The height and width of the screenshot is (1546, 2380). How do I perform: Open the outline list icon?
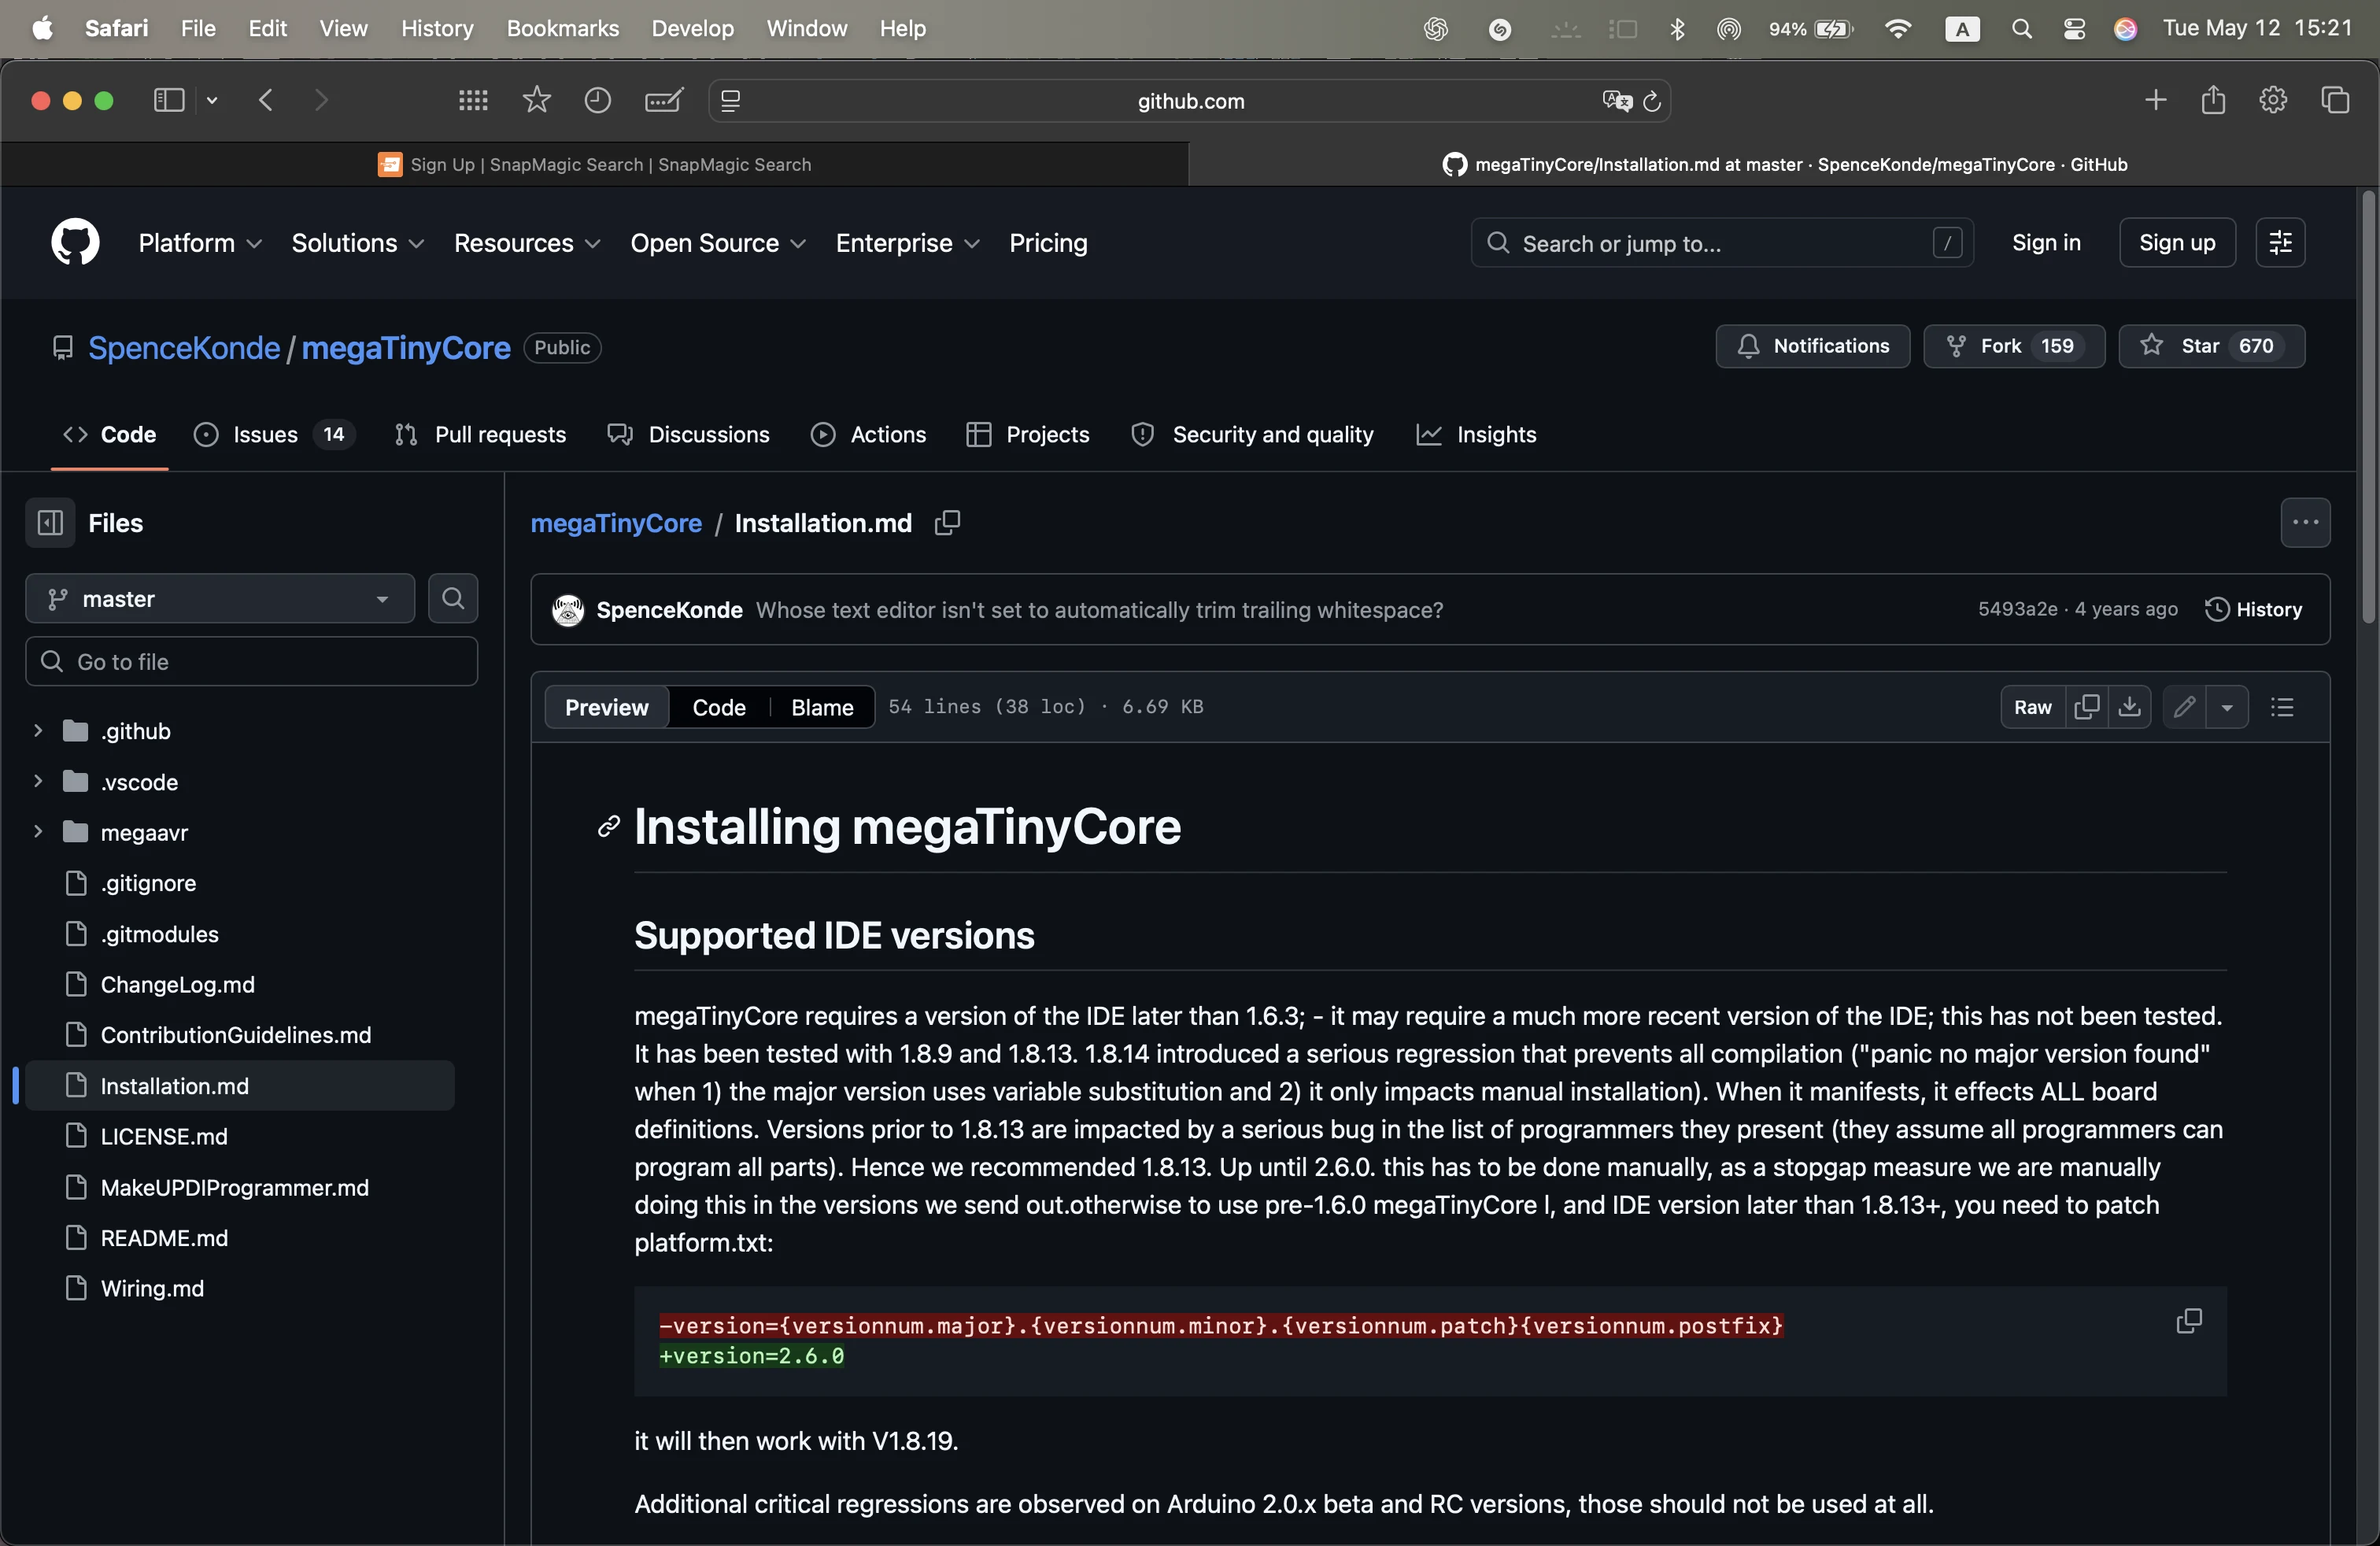click(x=2282, y=707)
